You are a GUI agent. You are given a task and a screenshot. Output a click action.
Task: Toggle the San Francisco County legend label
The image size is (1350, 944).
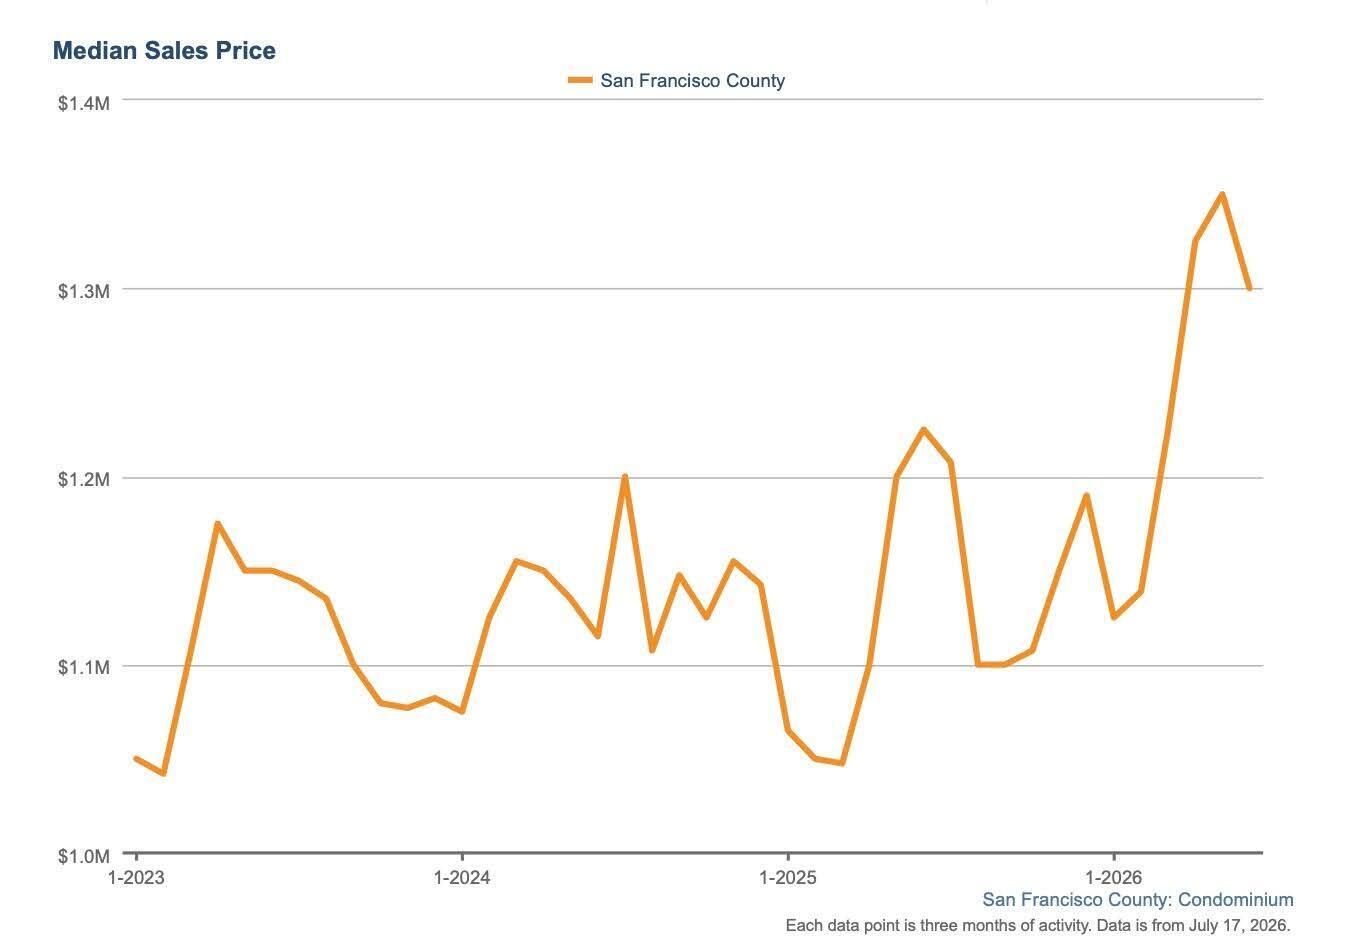[692, 81]
